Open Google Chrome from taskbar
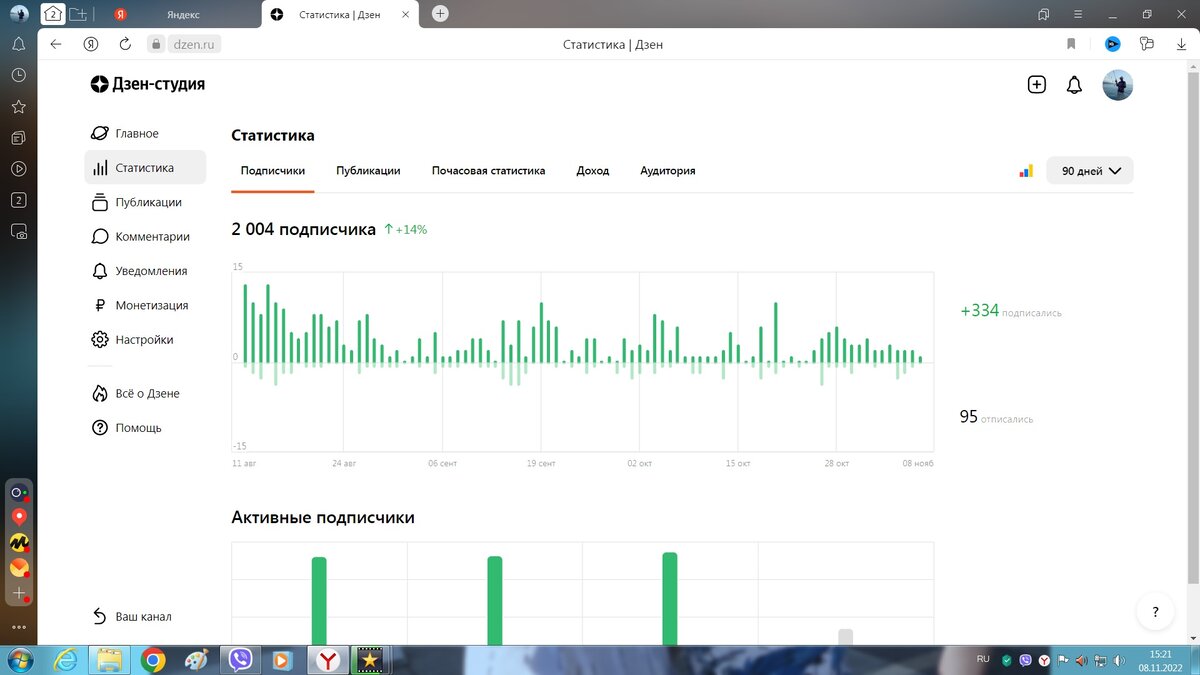Image resolution: width=1200 pixels, height=675 pixels. pyautogui.click(x=153, y=660)
